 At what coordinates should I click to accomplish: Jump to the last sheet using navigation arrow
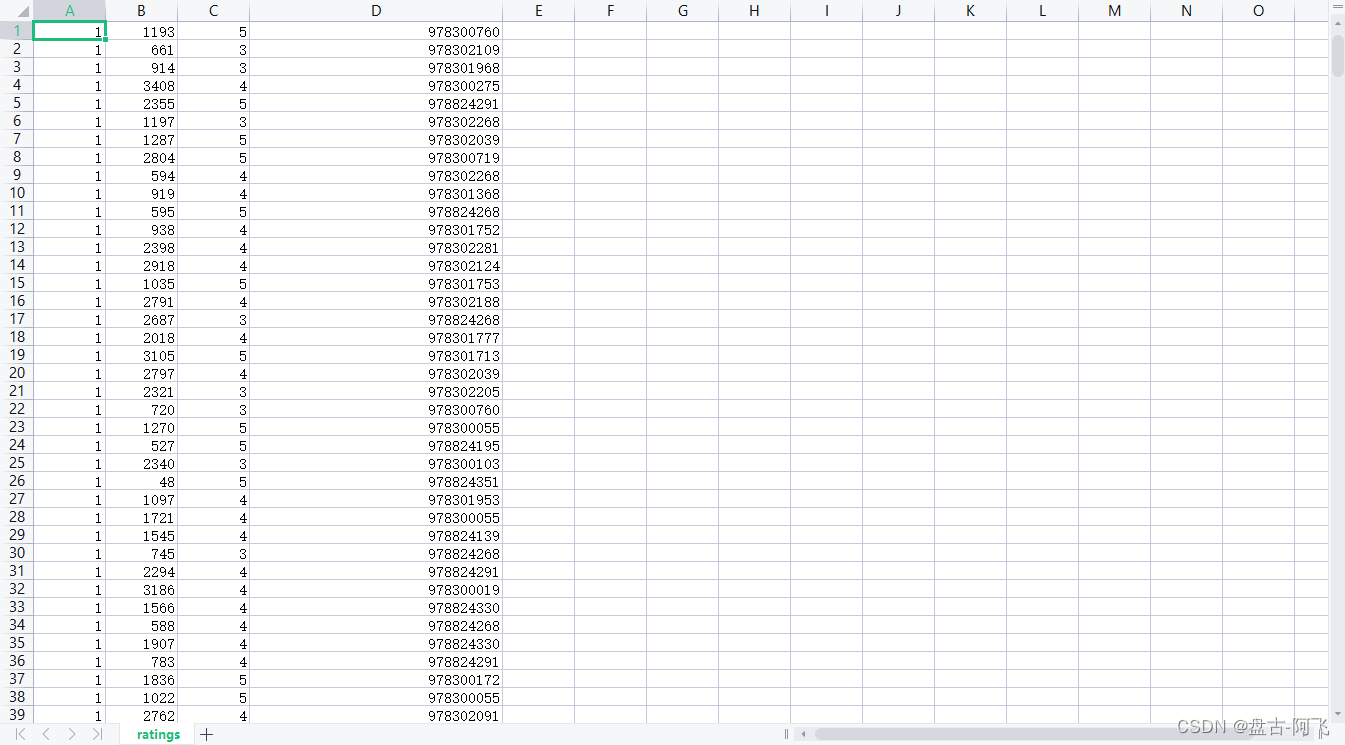pyautogui.click(x=97, y=734)
